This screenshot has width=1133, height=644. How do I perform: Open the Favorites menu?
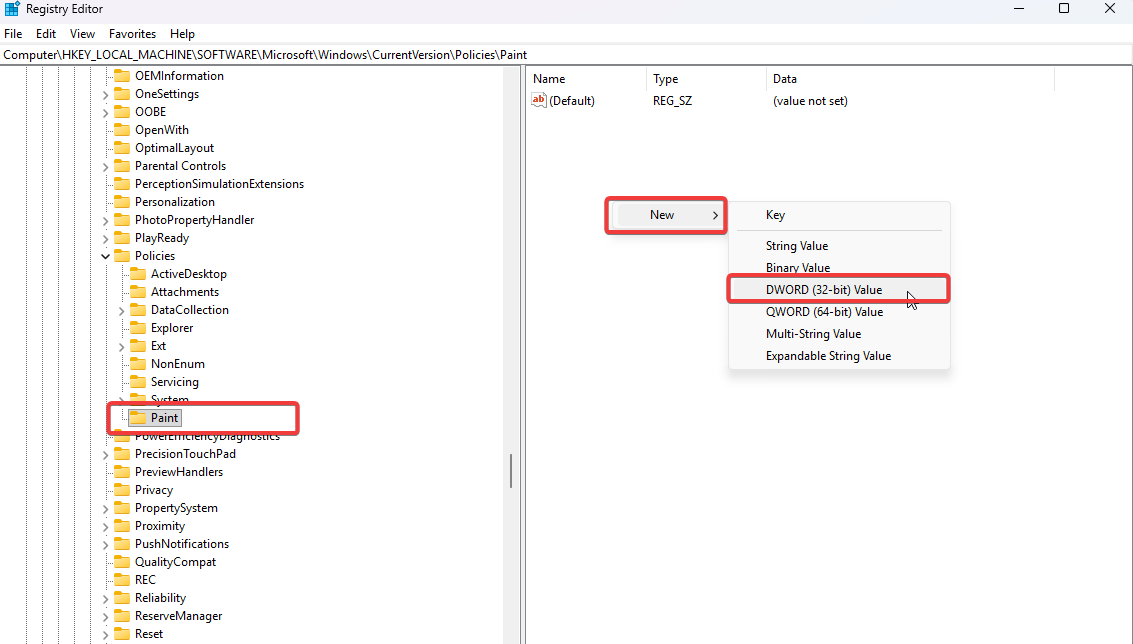[132, 33]
